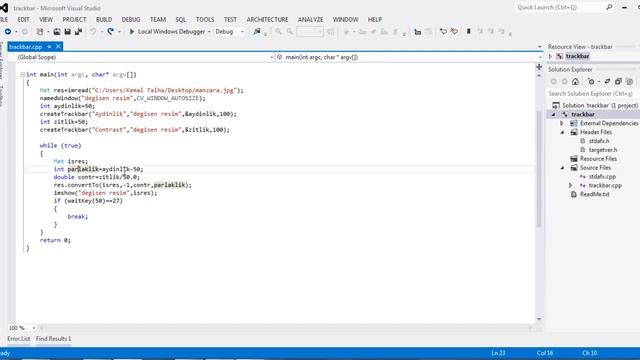Click the Open File toolbar icon
This screenshot has width=640, height=360.
click(x=57, y=31)
